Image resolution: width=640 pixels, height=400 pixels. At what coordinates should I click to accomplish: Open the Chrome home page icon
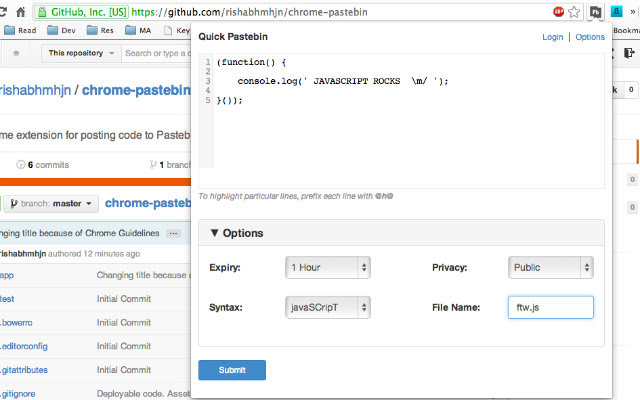coord(20,12)
